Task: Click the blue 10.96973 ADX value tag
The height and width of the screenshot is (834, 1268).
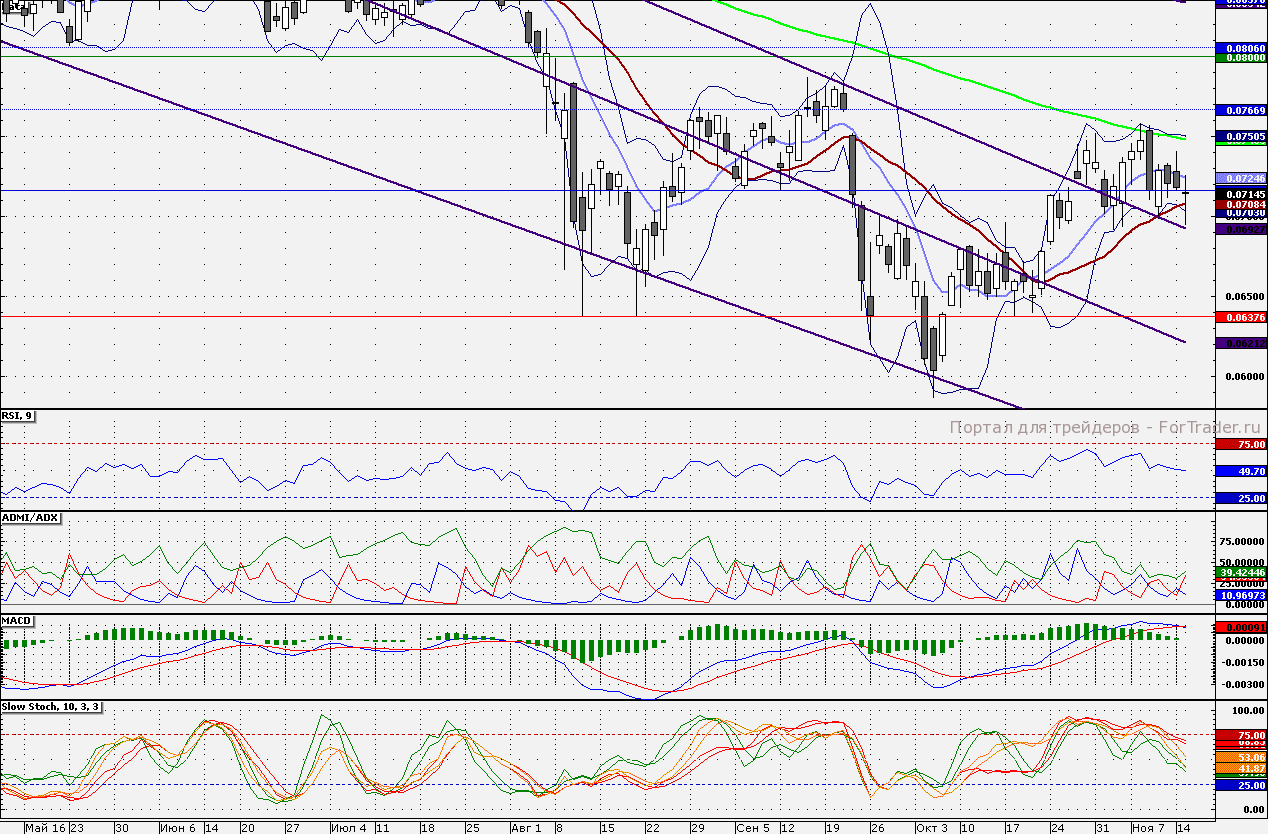Action: 1241,594
